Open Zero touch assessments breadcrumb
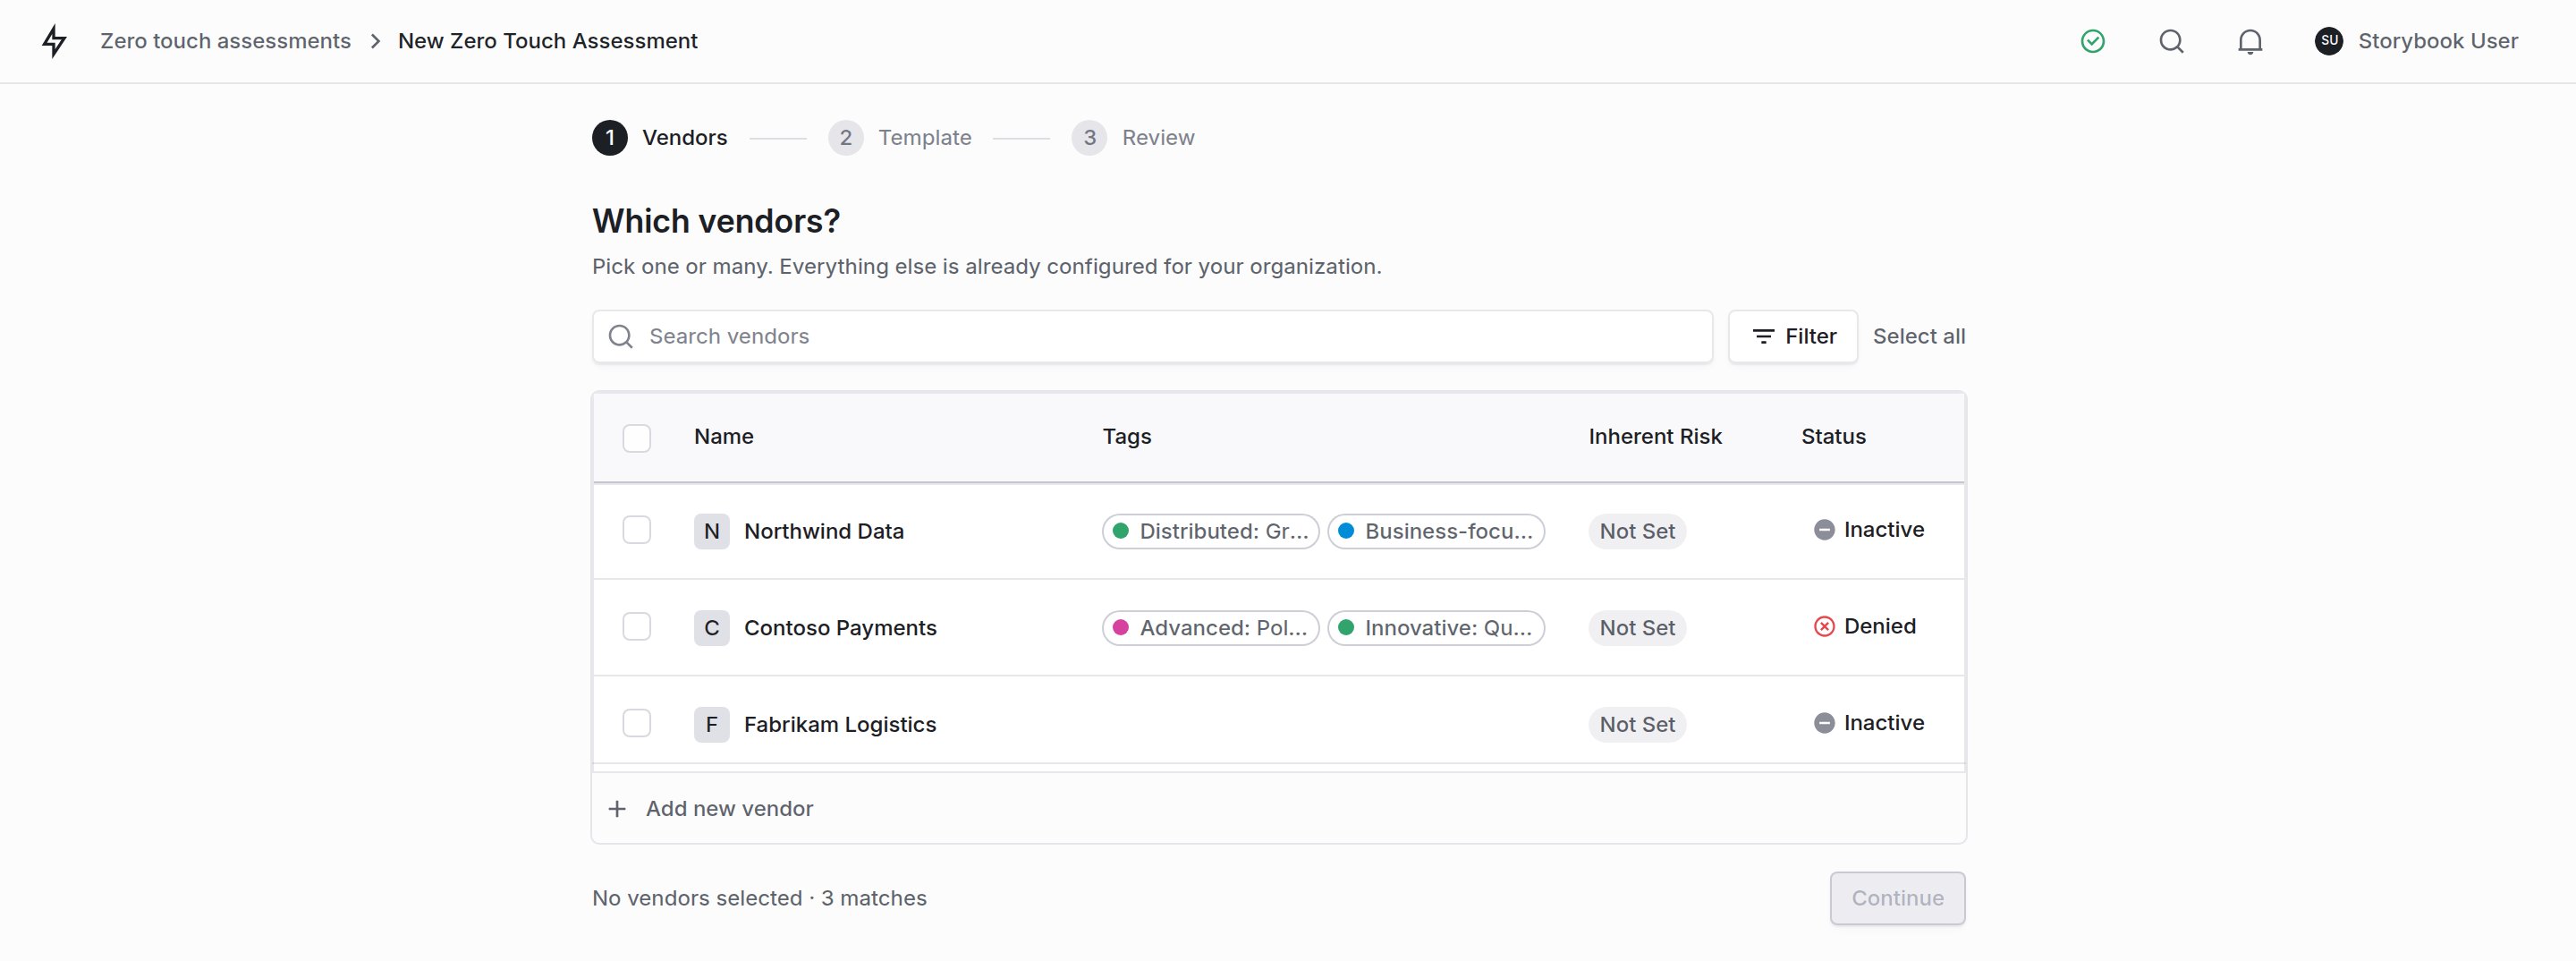The image size is (2576, 961). pos(225,41)
